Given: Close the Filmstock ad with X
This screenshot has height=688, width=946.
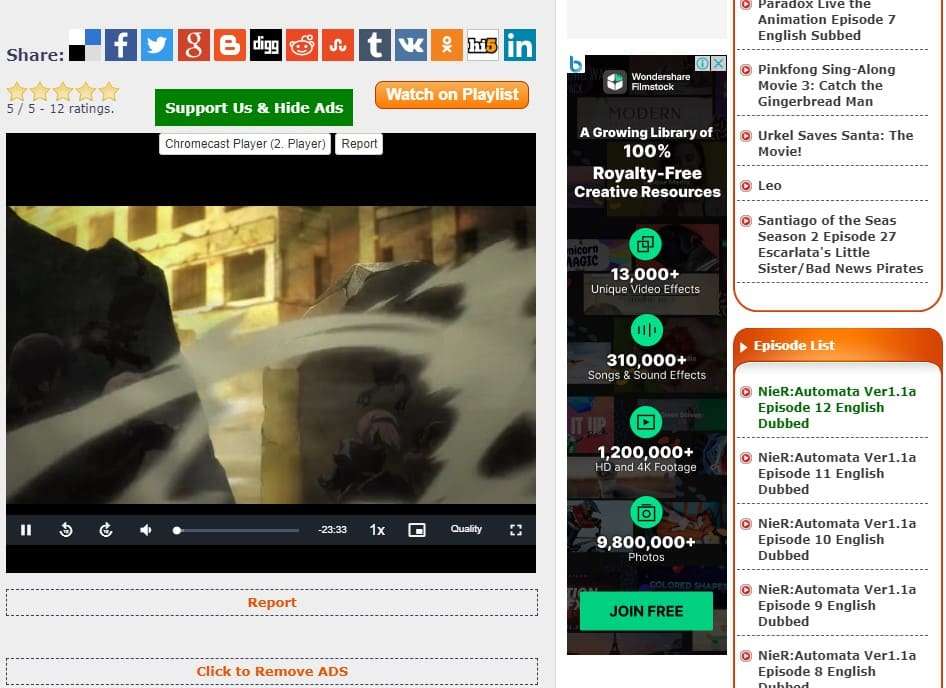Looking at the screenshot, I should [x=719, y=63].
